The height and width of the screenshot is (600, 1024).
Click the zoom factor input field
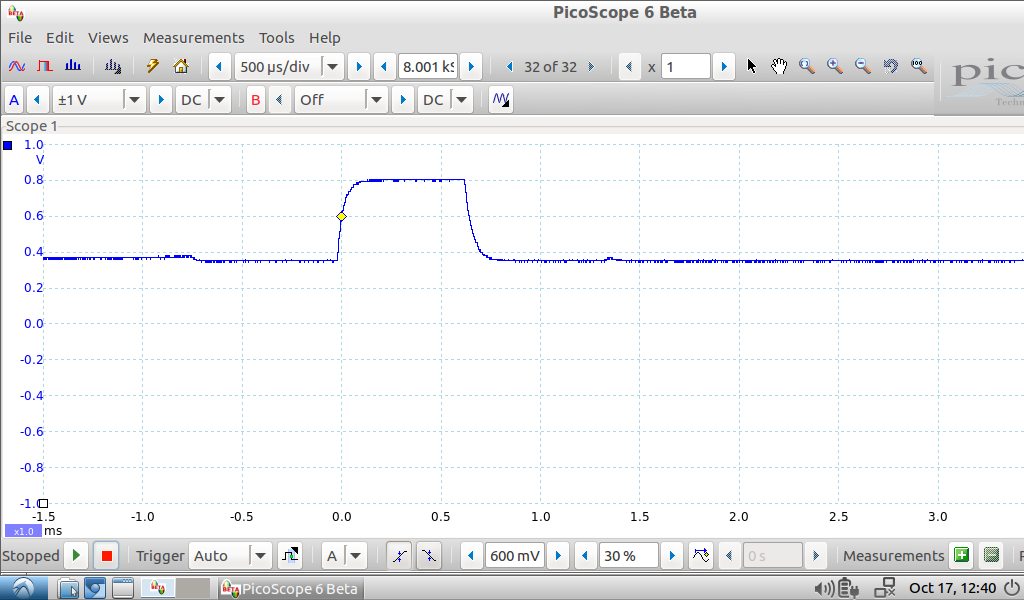click(685, 67)
